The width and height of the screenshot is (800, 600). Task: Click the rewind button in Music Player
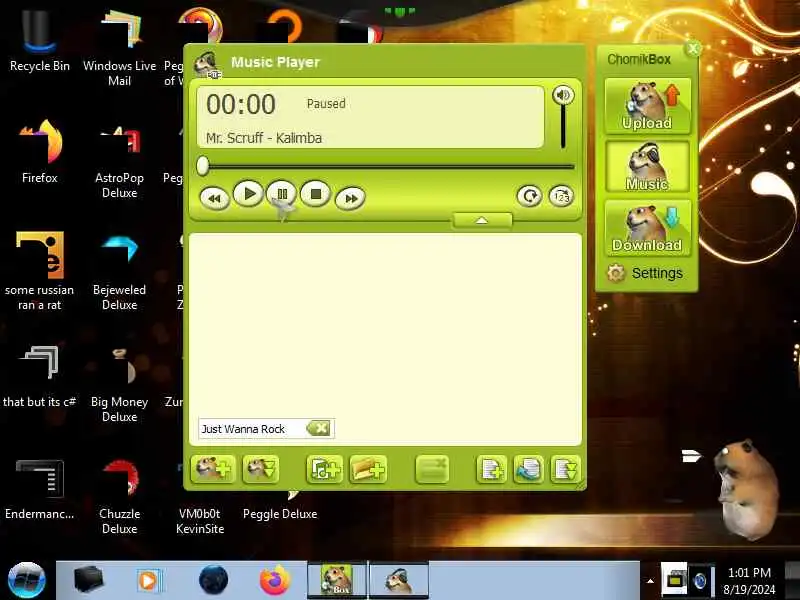click(214, 198)
